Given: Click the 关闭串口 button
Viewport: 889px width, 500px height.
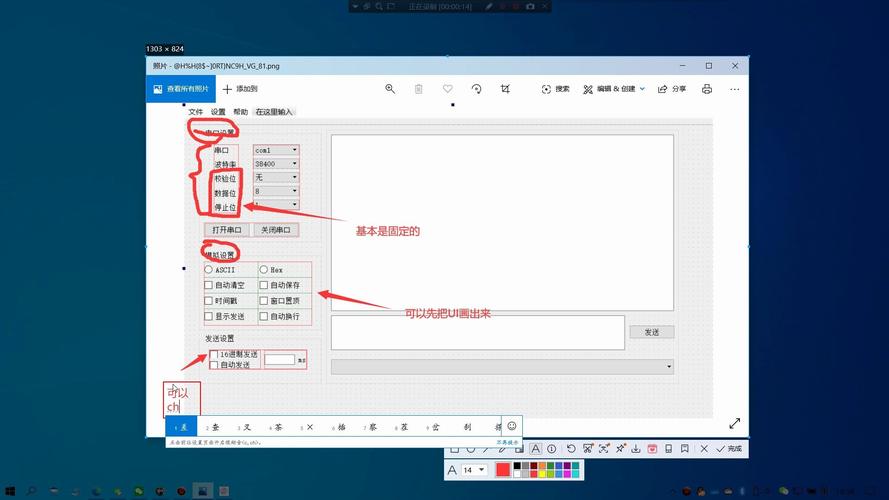Looking at the screenshot, I should pyautogui.click(x=276, y=230).
